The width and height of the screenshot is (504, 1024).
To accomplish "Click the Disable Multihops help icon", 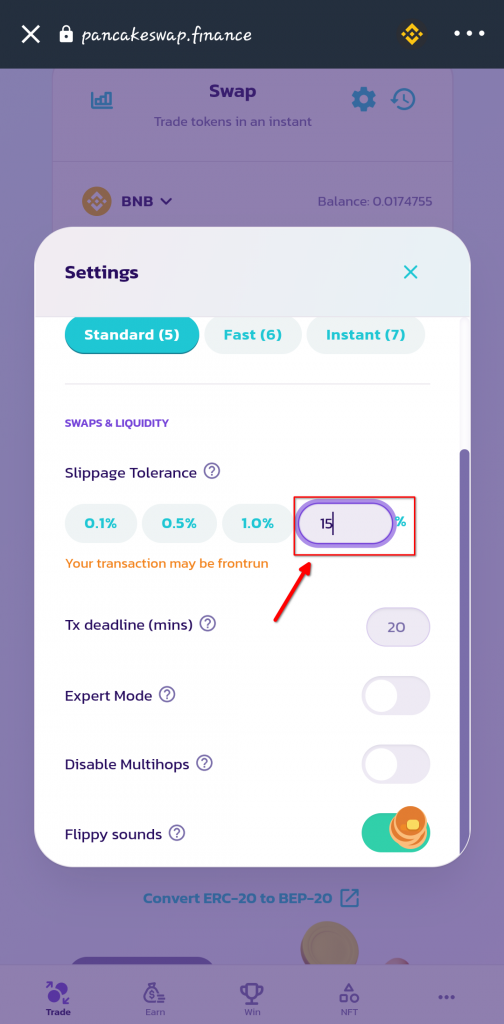I will tap(204, 763).
